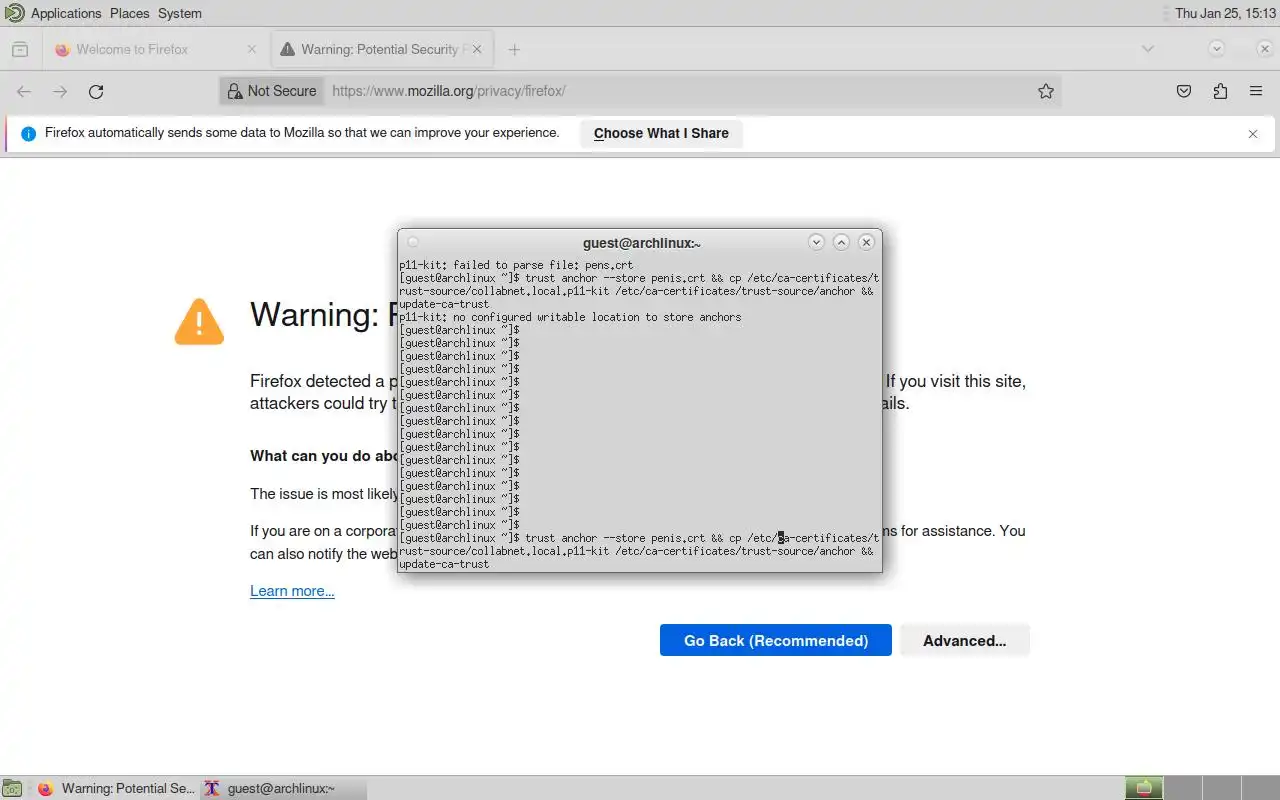Open the Extensions puzzle icon
The image size is (1280, 800).
(1220, 91)
